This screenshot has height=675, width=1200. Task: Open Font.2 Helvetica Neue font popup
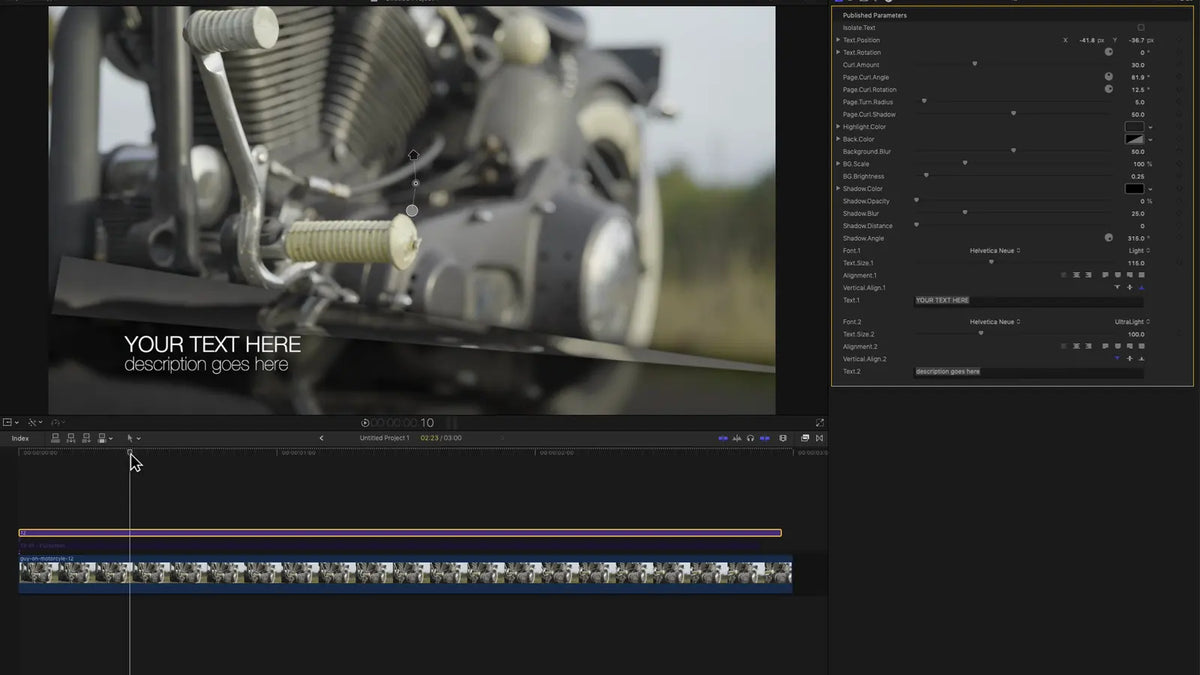coord(995,322)
